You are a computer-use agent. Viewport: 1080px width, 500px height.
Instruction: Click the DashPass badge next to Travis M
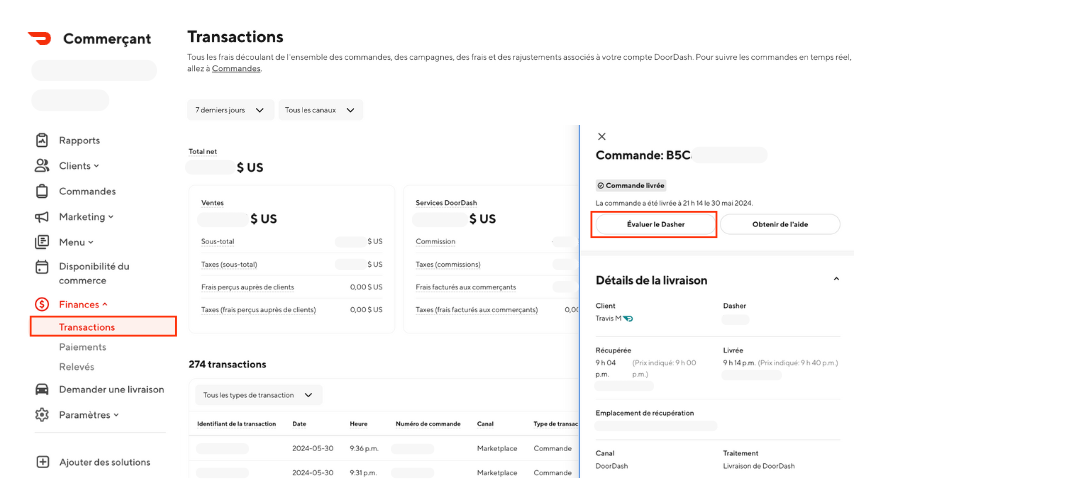coord(629,318)
